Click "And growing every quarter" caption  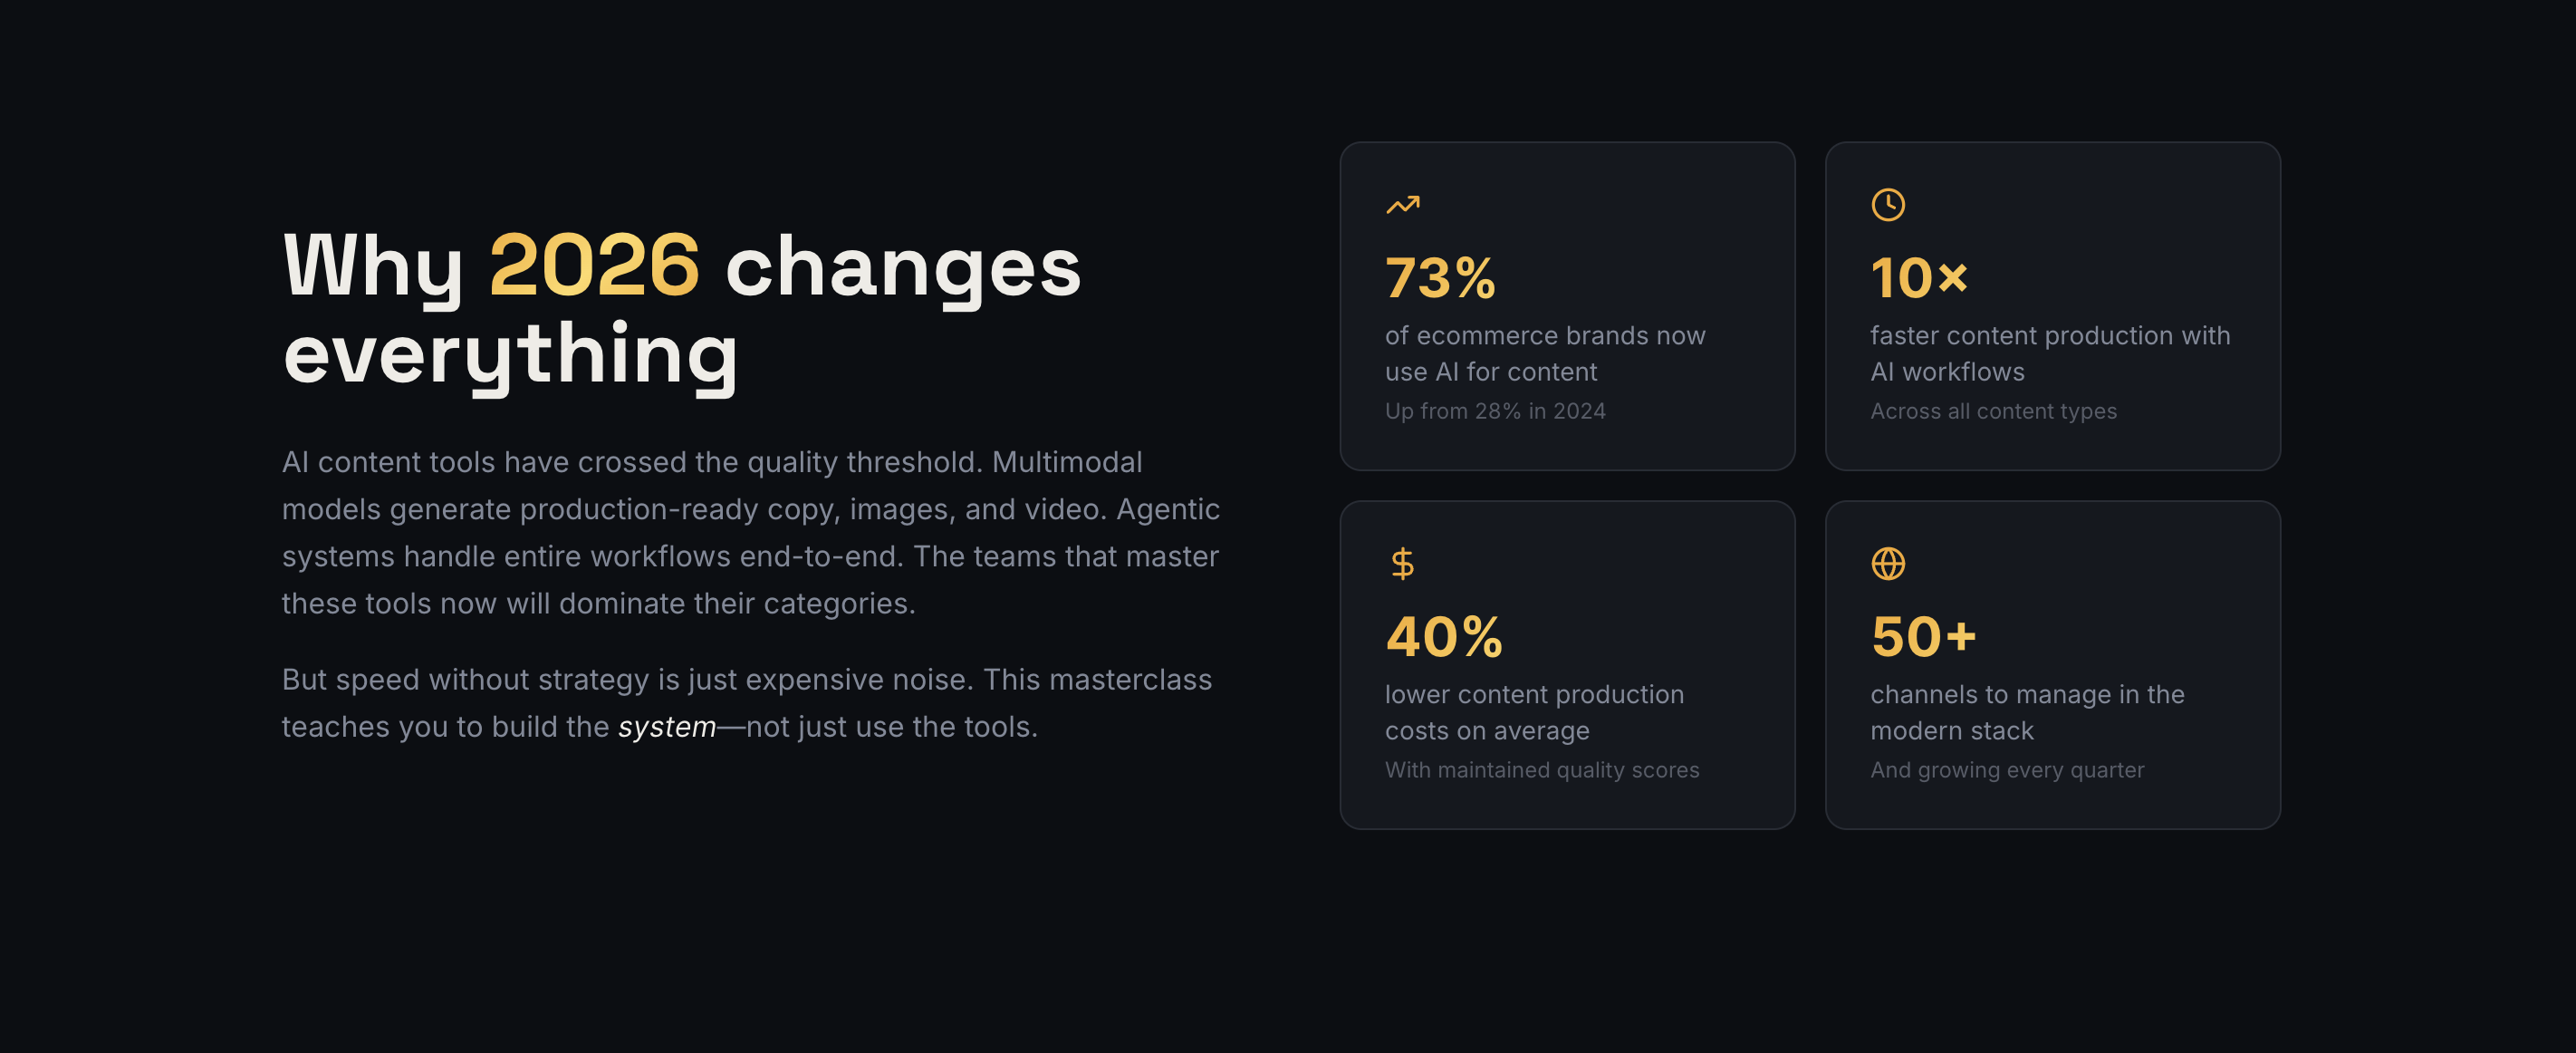(x=2006, y=770)
